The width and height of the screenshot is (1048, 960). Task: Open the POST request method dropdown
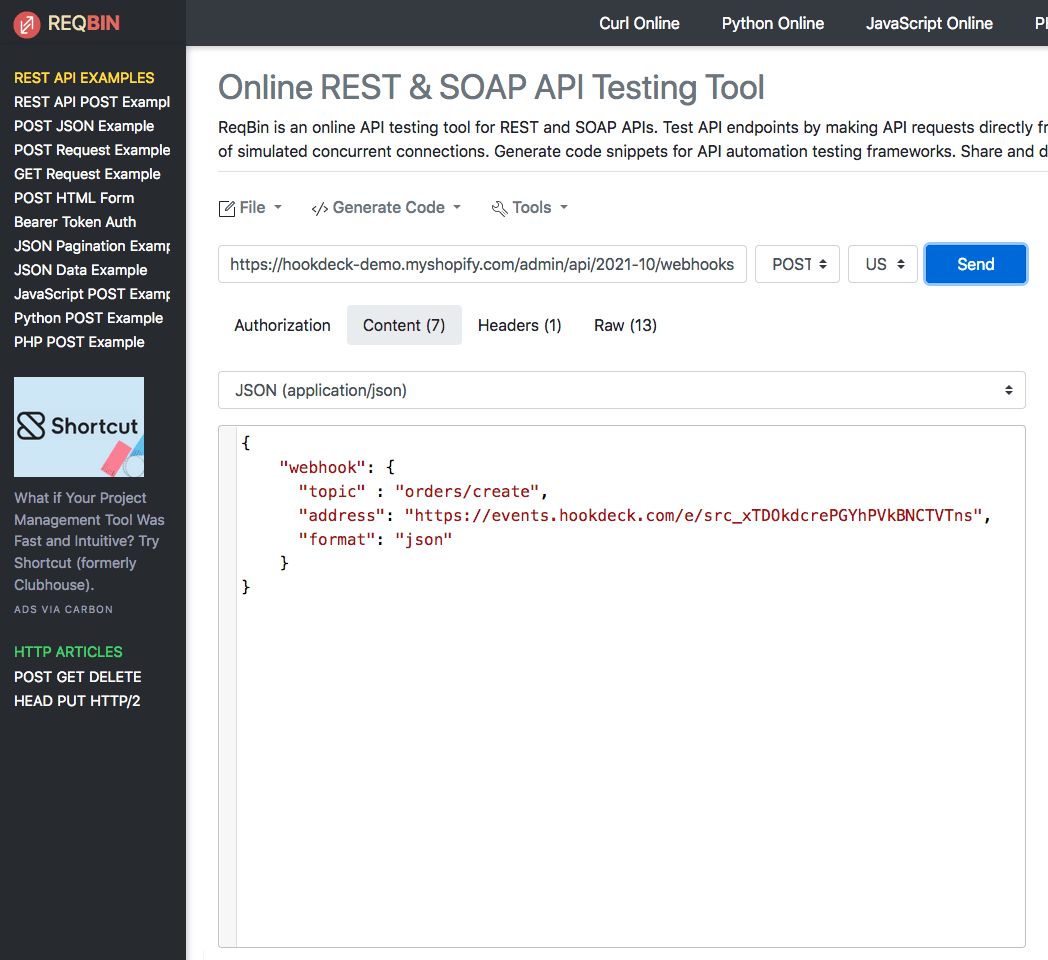pyautogui.click(x=797, y=263)
